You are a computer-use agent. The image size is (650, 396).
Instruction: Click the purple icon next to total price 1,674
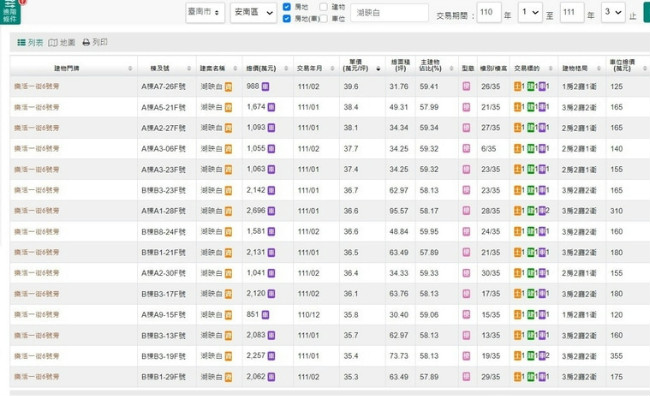[271, 107]
